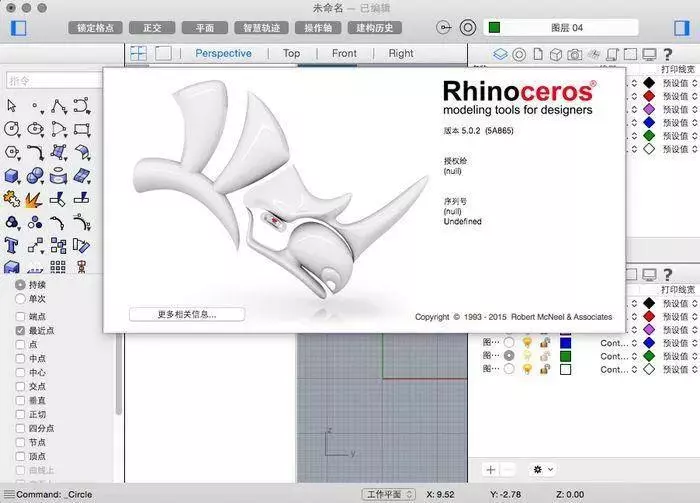The image size is (700, 503).
Task: Select the text object T tool
Action: (x=12, y=245)
